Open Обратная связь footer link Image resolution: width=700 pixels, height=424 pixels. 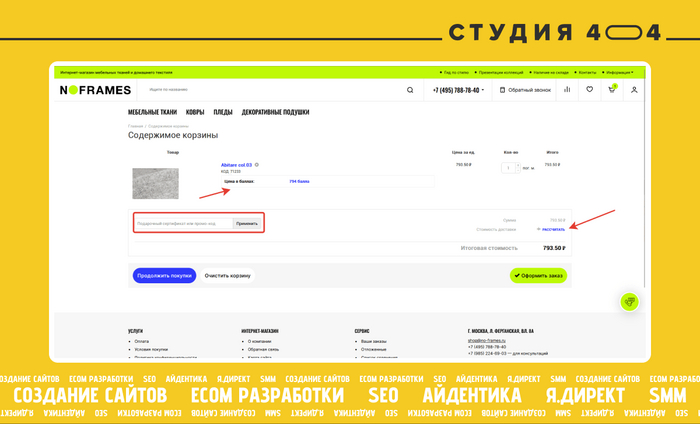point(263,349)
